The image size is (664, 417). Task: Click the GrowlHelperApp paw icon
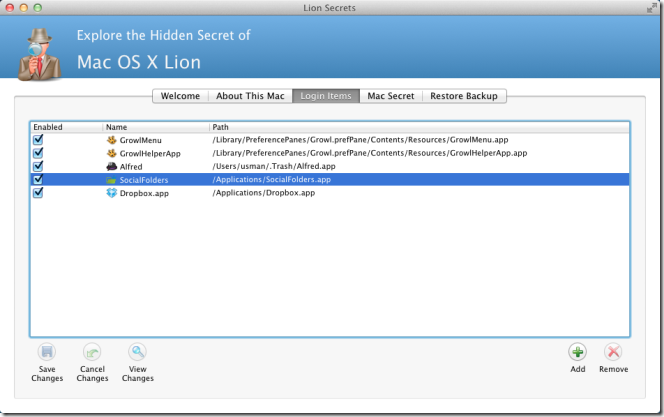111,153
